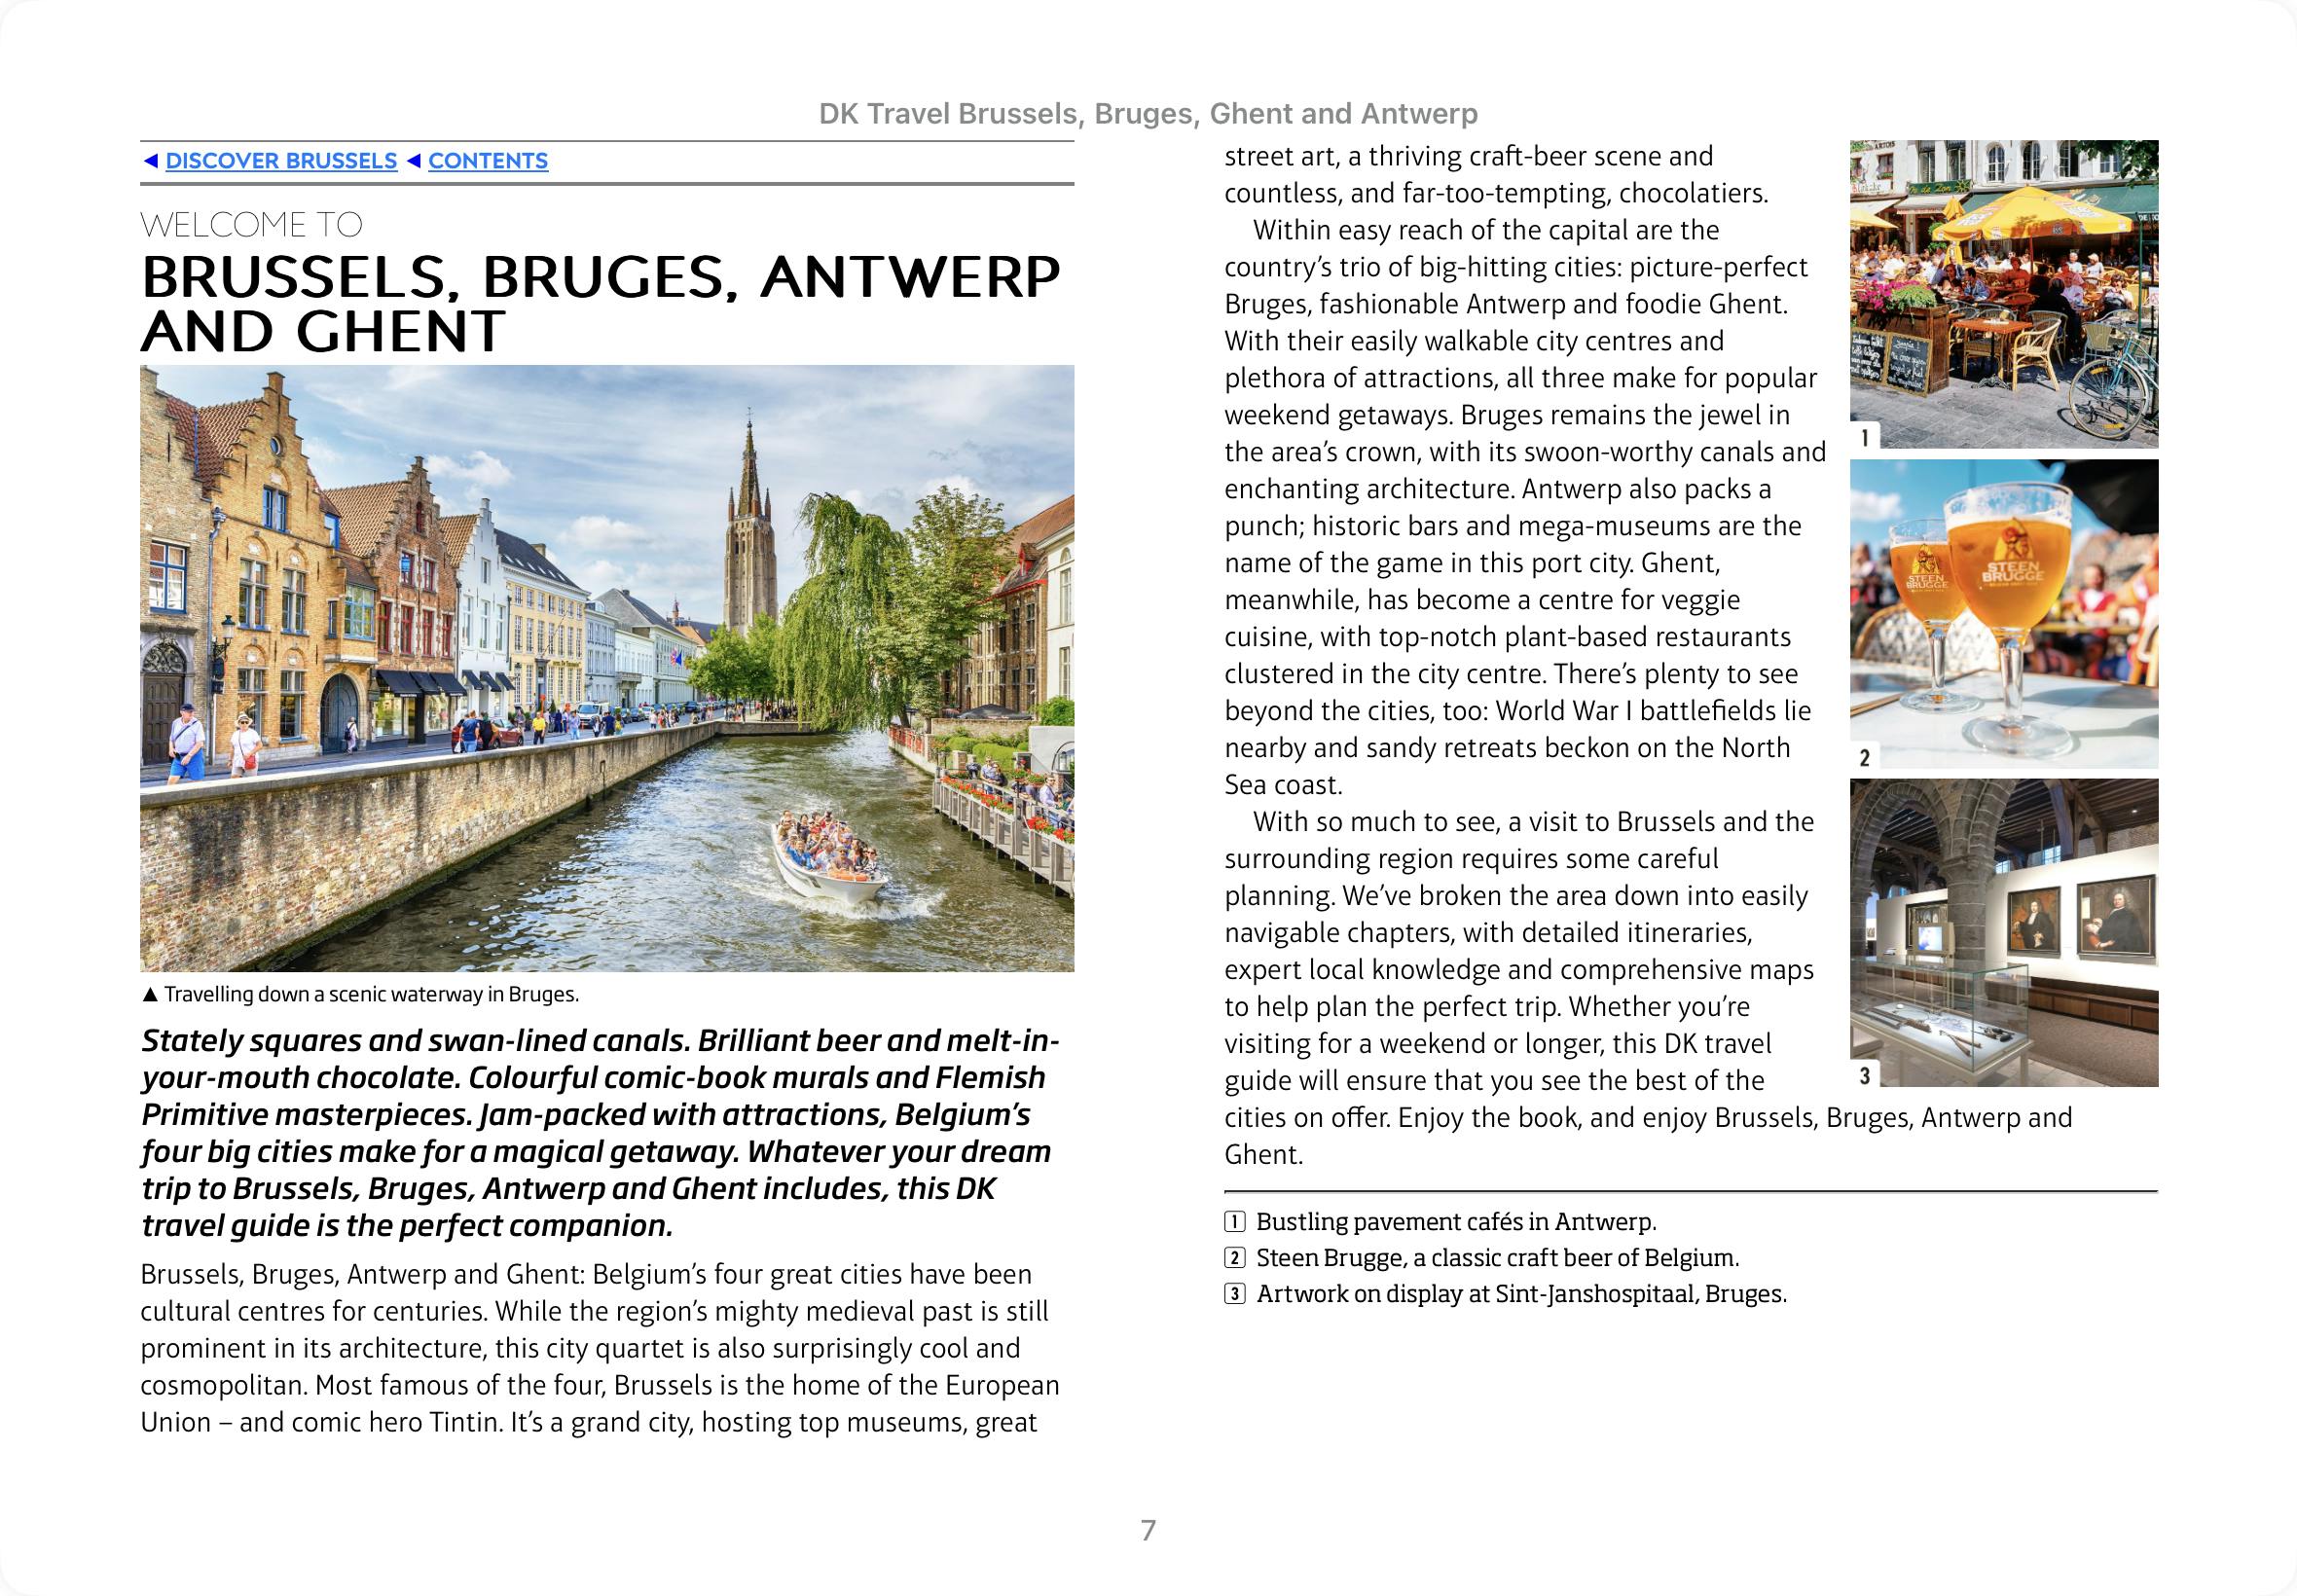The image size is (2297, 1596).
Task: Click the upward triangle beside the Bruges caption
Action: 150,995
